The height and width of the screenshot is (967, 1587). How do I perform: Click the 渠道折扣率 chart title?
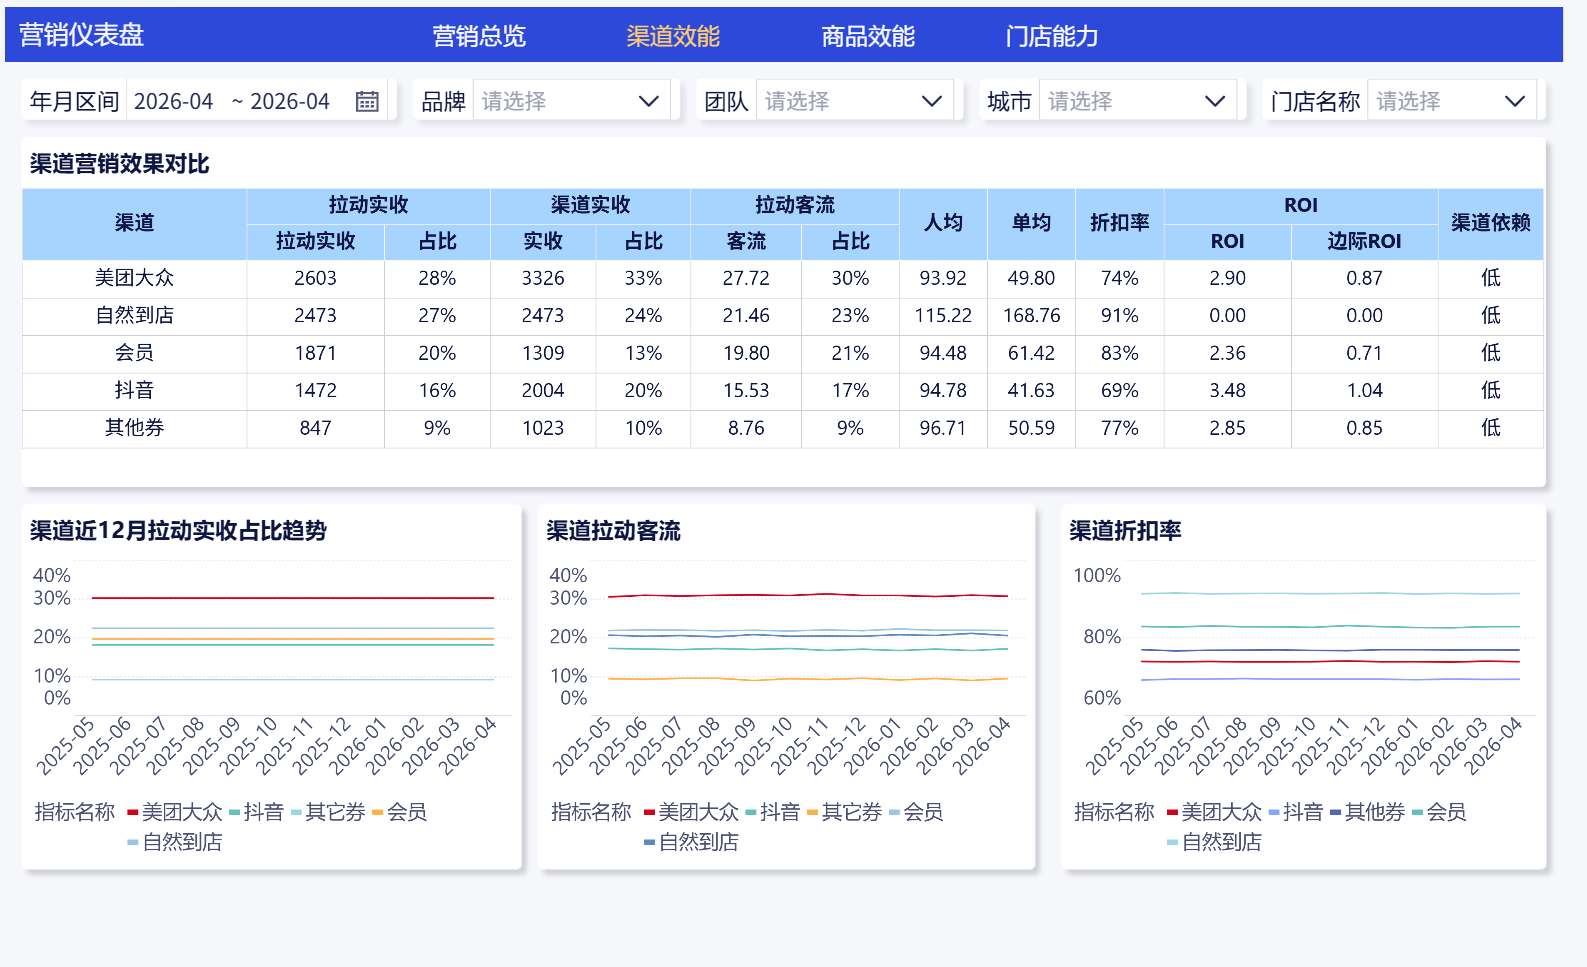click(x=1125, y=531)
